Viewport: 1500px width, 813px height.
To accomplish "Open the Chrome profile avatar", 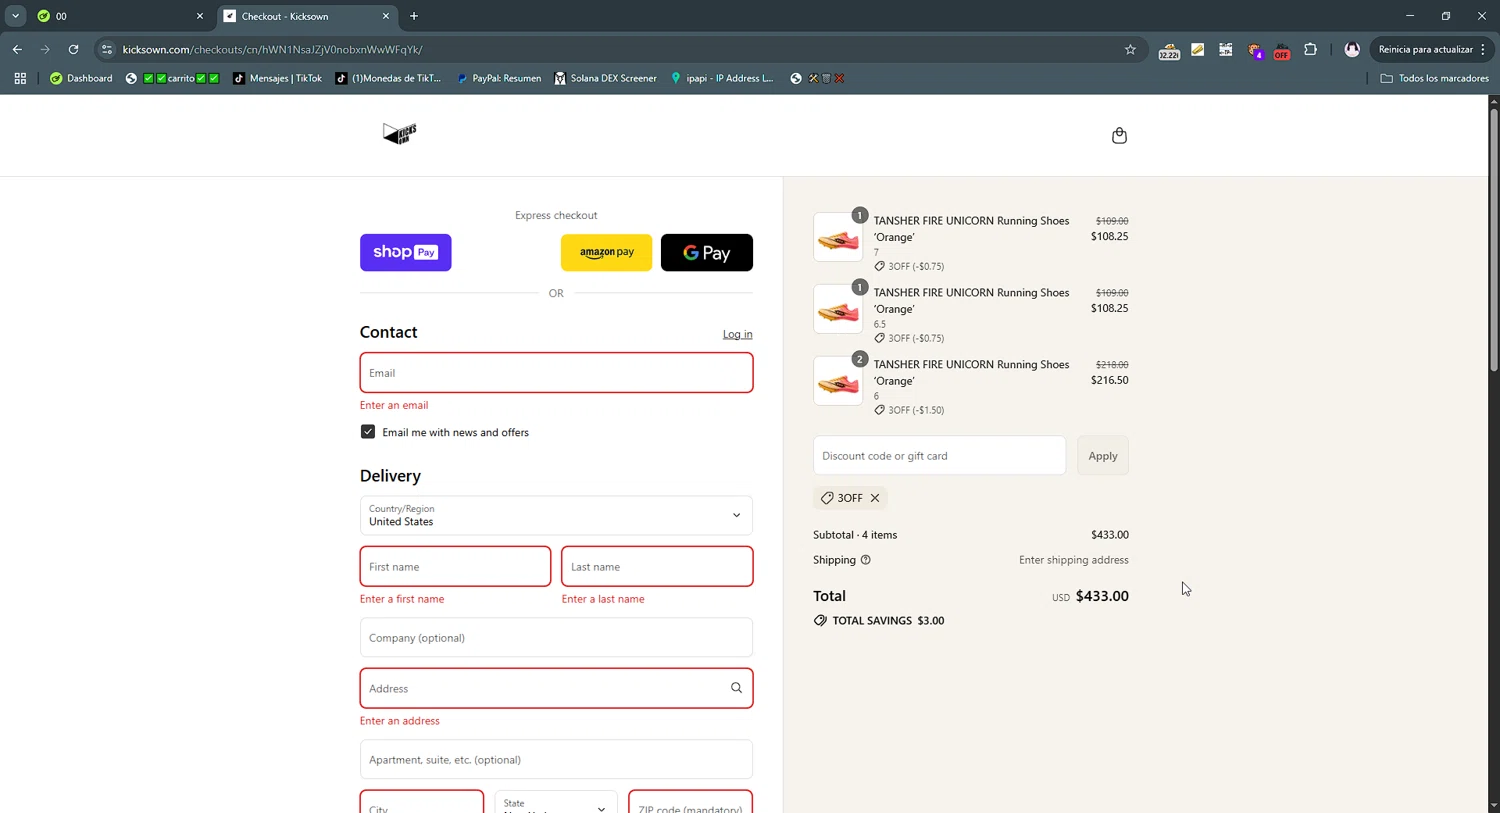I will coord(1352,49).
